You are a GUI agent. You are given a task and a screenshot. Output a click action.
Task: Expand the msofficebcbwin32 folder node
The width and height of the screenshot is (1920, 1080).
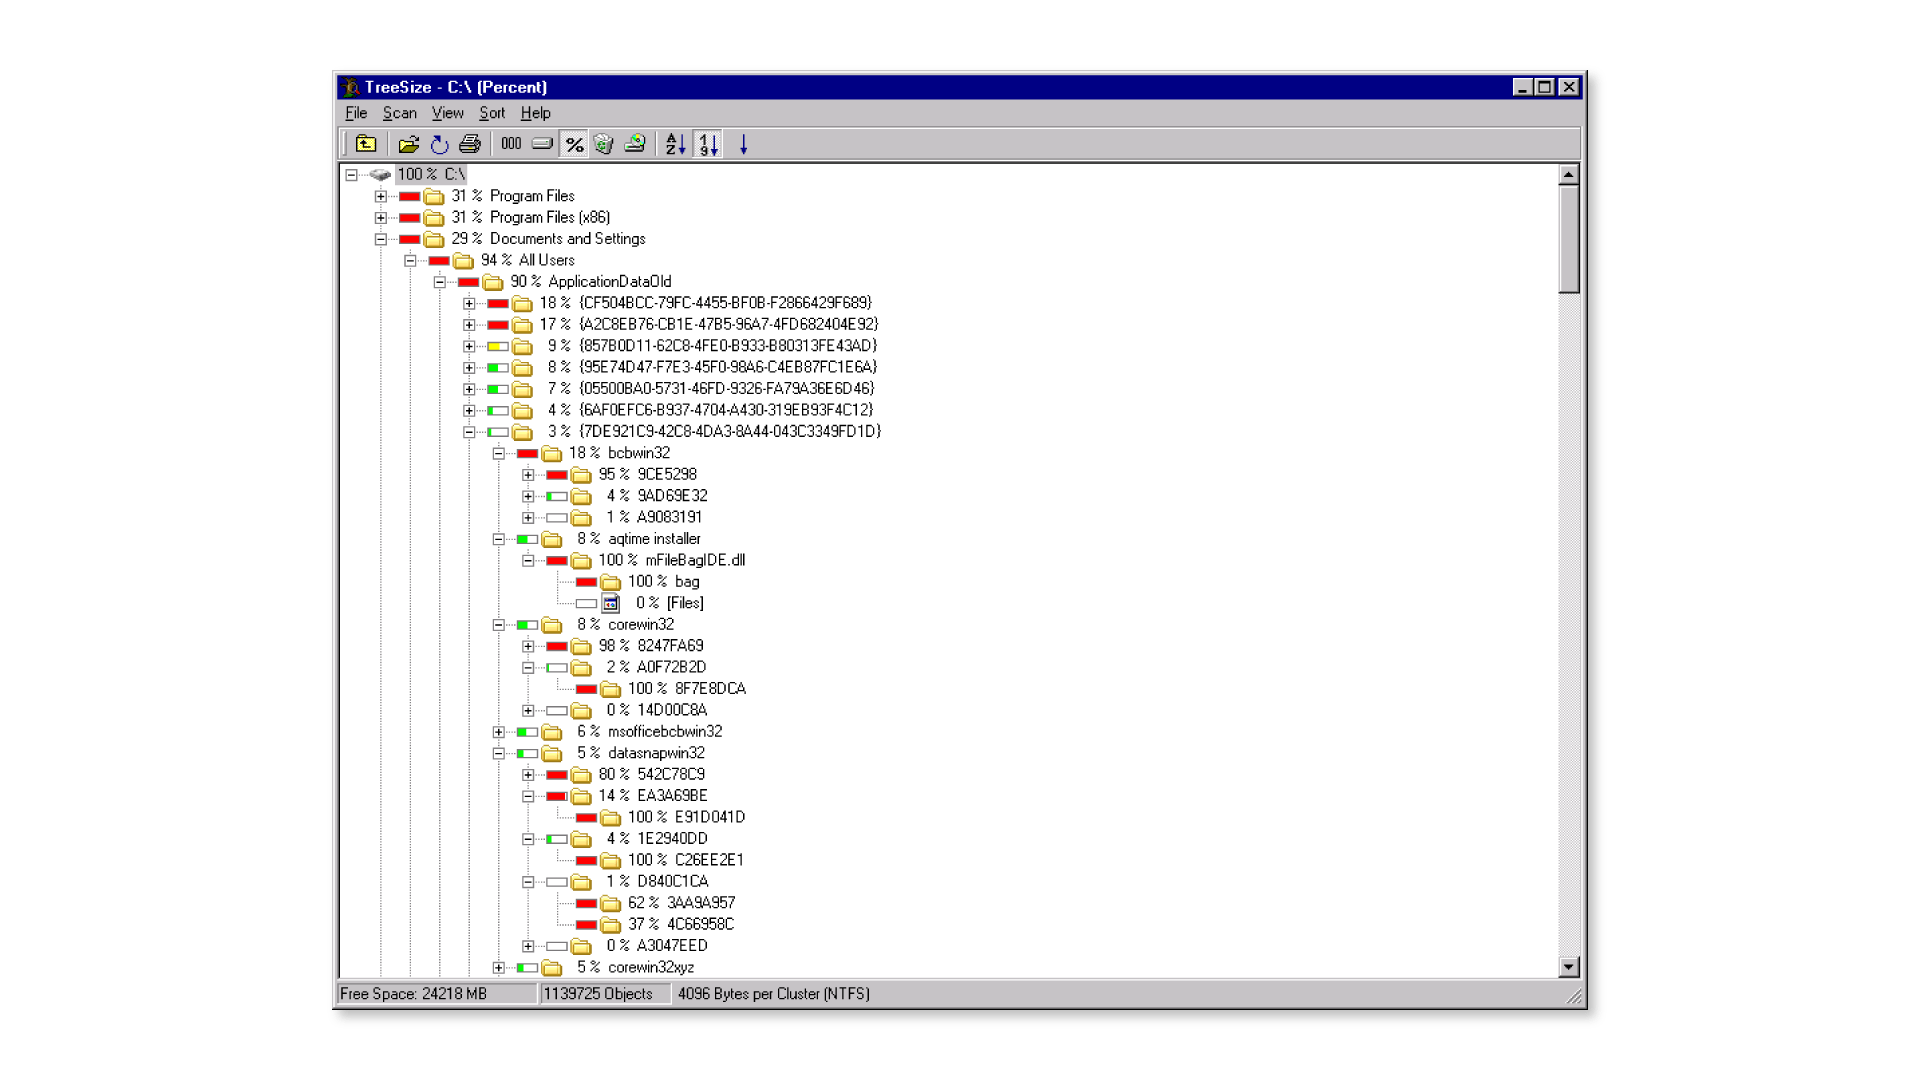coord(499,732)
